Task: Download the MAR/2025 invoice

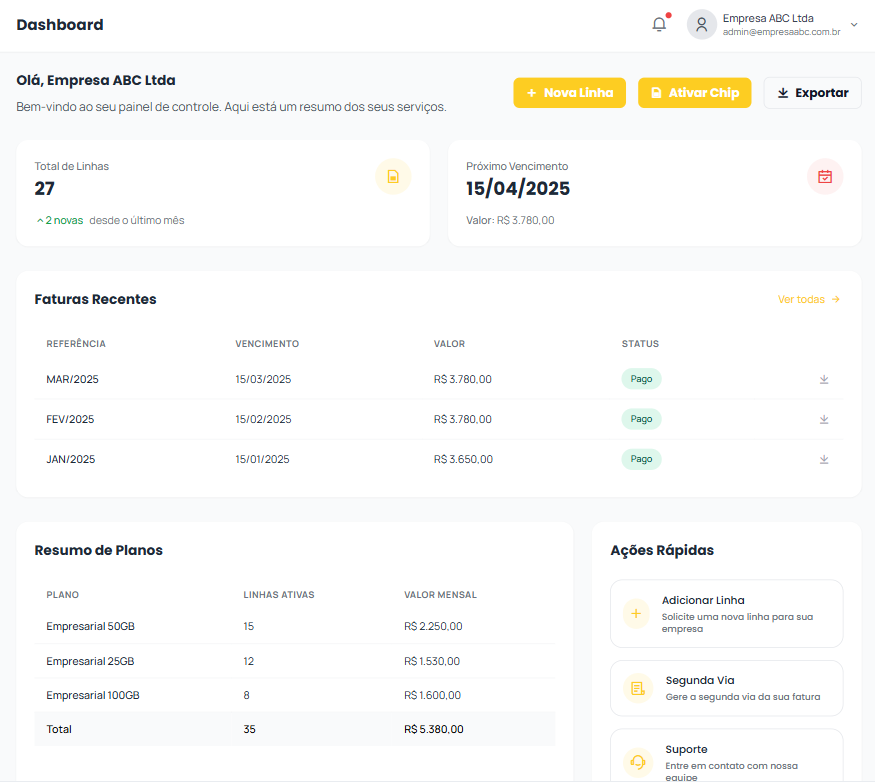Action: click(x=824, y=379)
